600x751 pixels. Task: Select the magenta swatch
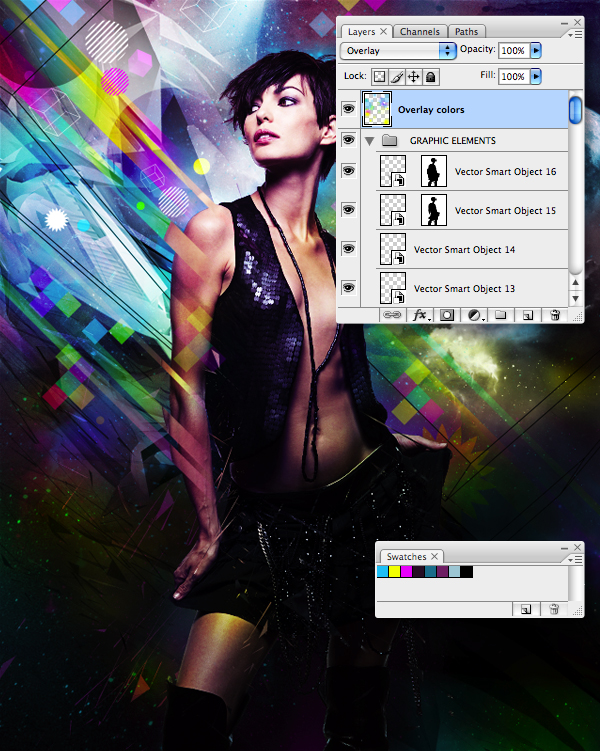click(407, 571)
